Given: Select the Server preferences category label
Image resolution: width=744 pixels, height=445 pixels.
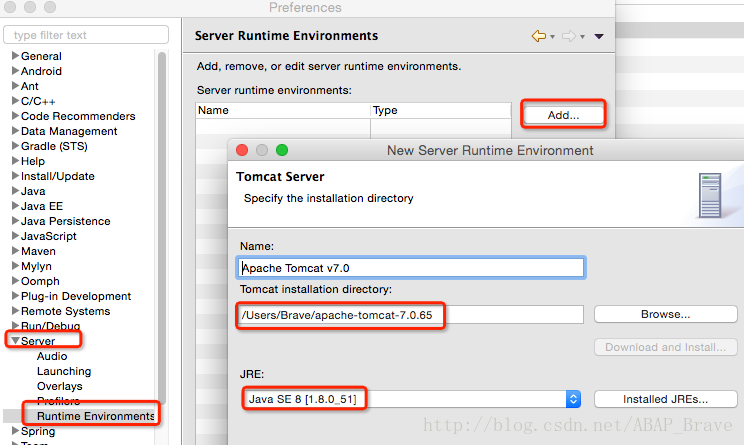Looking at the screenshot, I should 38,341.
